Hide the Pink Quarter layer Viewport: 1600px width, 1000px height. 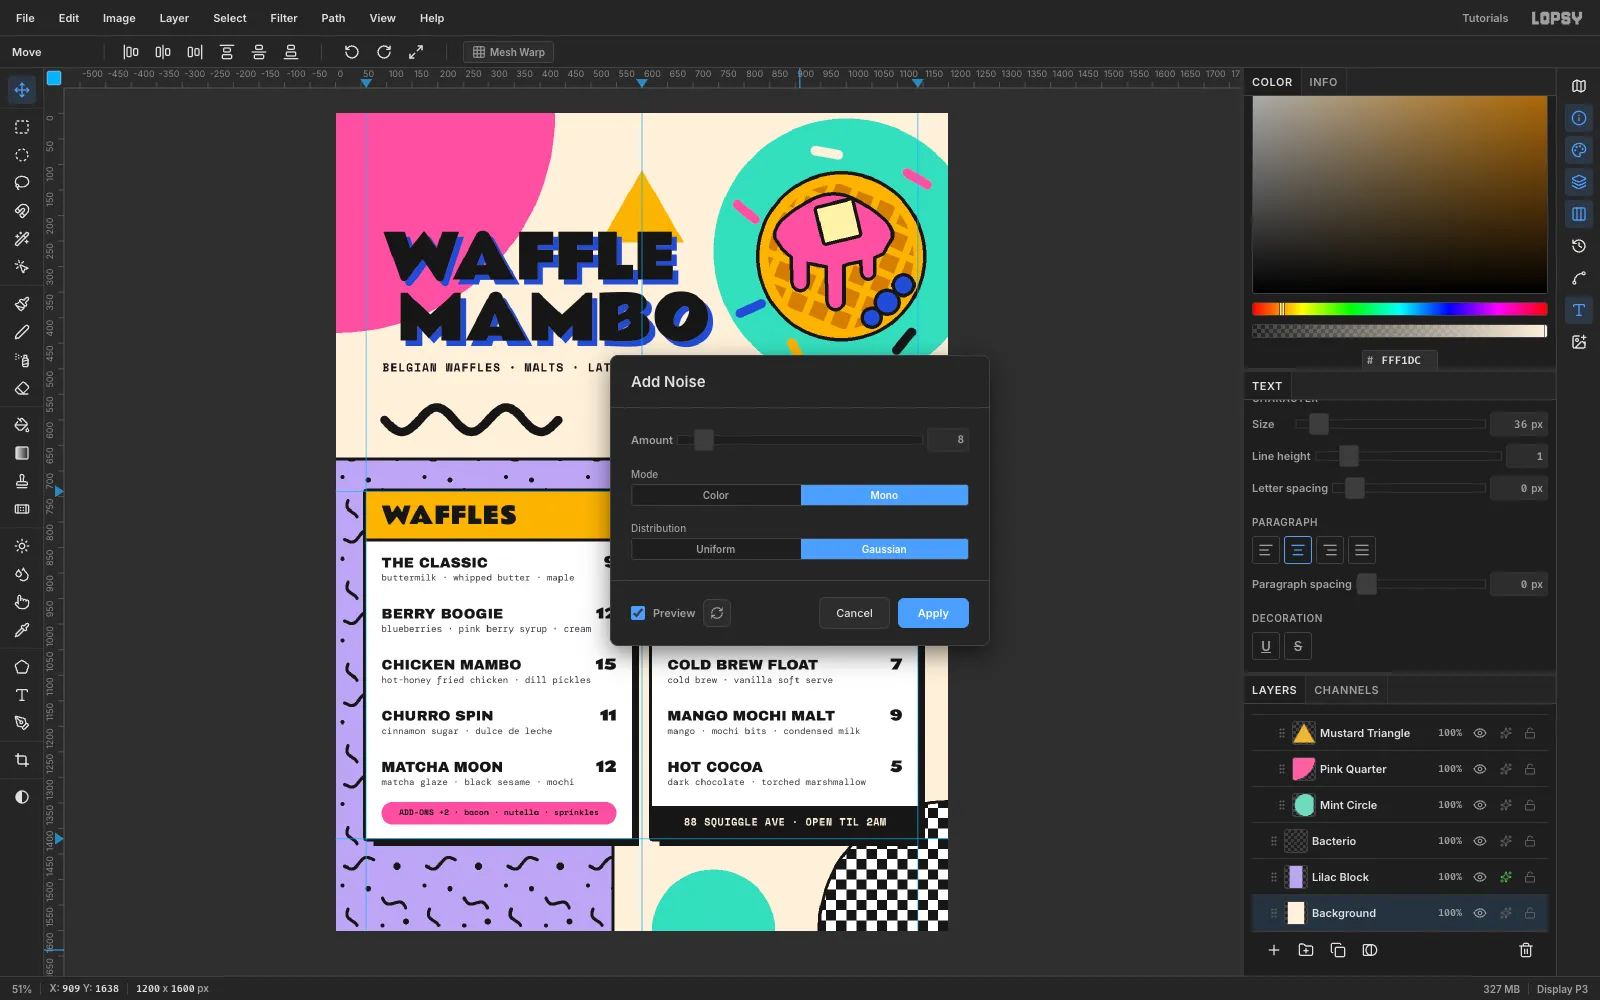click(1480, 769)
